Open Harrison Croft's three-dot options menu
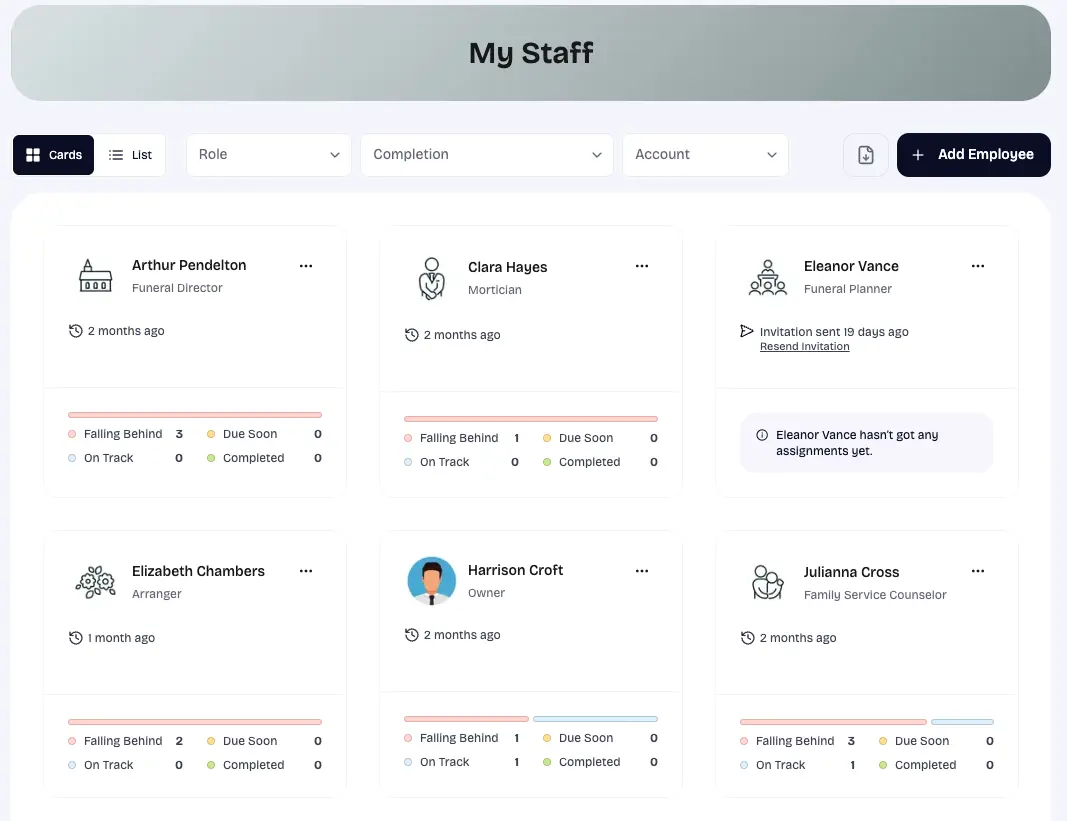Image resolution: width=1067 pixels, height=821 pixels. coord(642,571)
